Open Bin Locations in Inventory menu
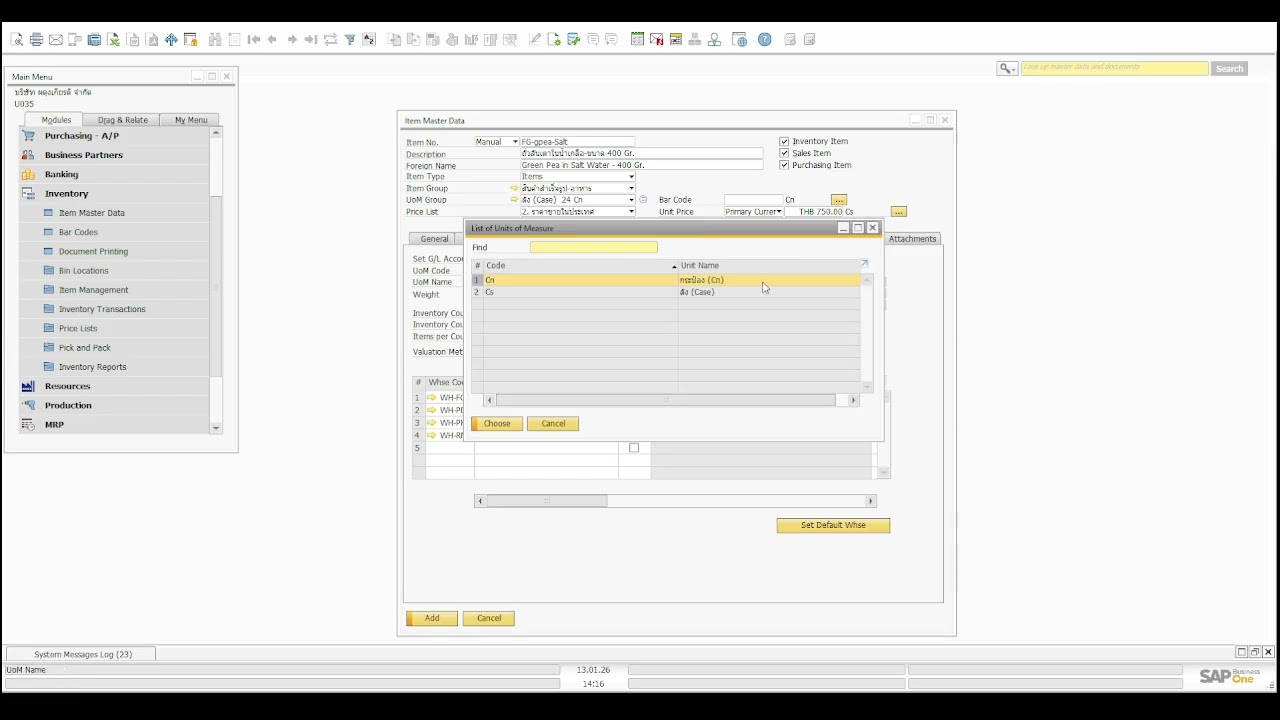 point(83,271)
